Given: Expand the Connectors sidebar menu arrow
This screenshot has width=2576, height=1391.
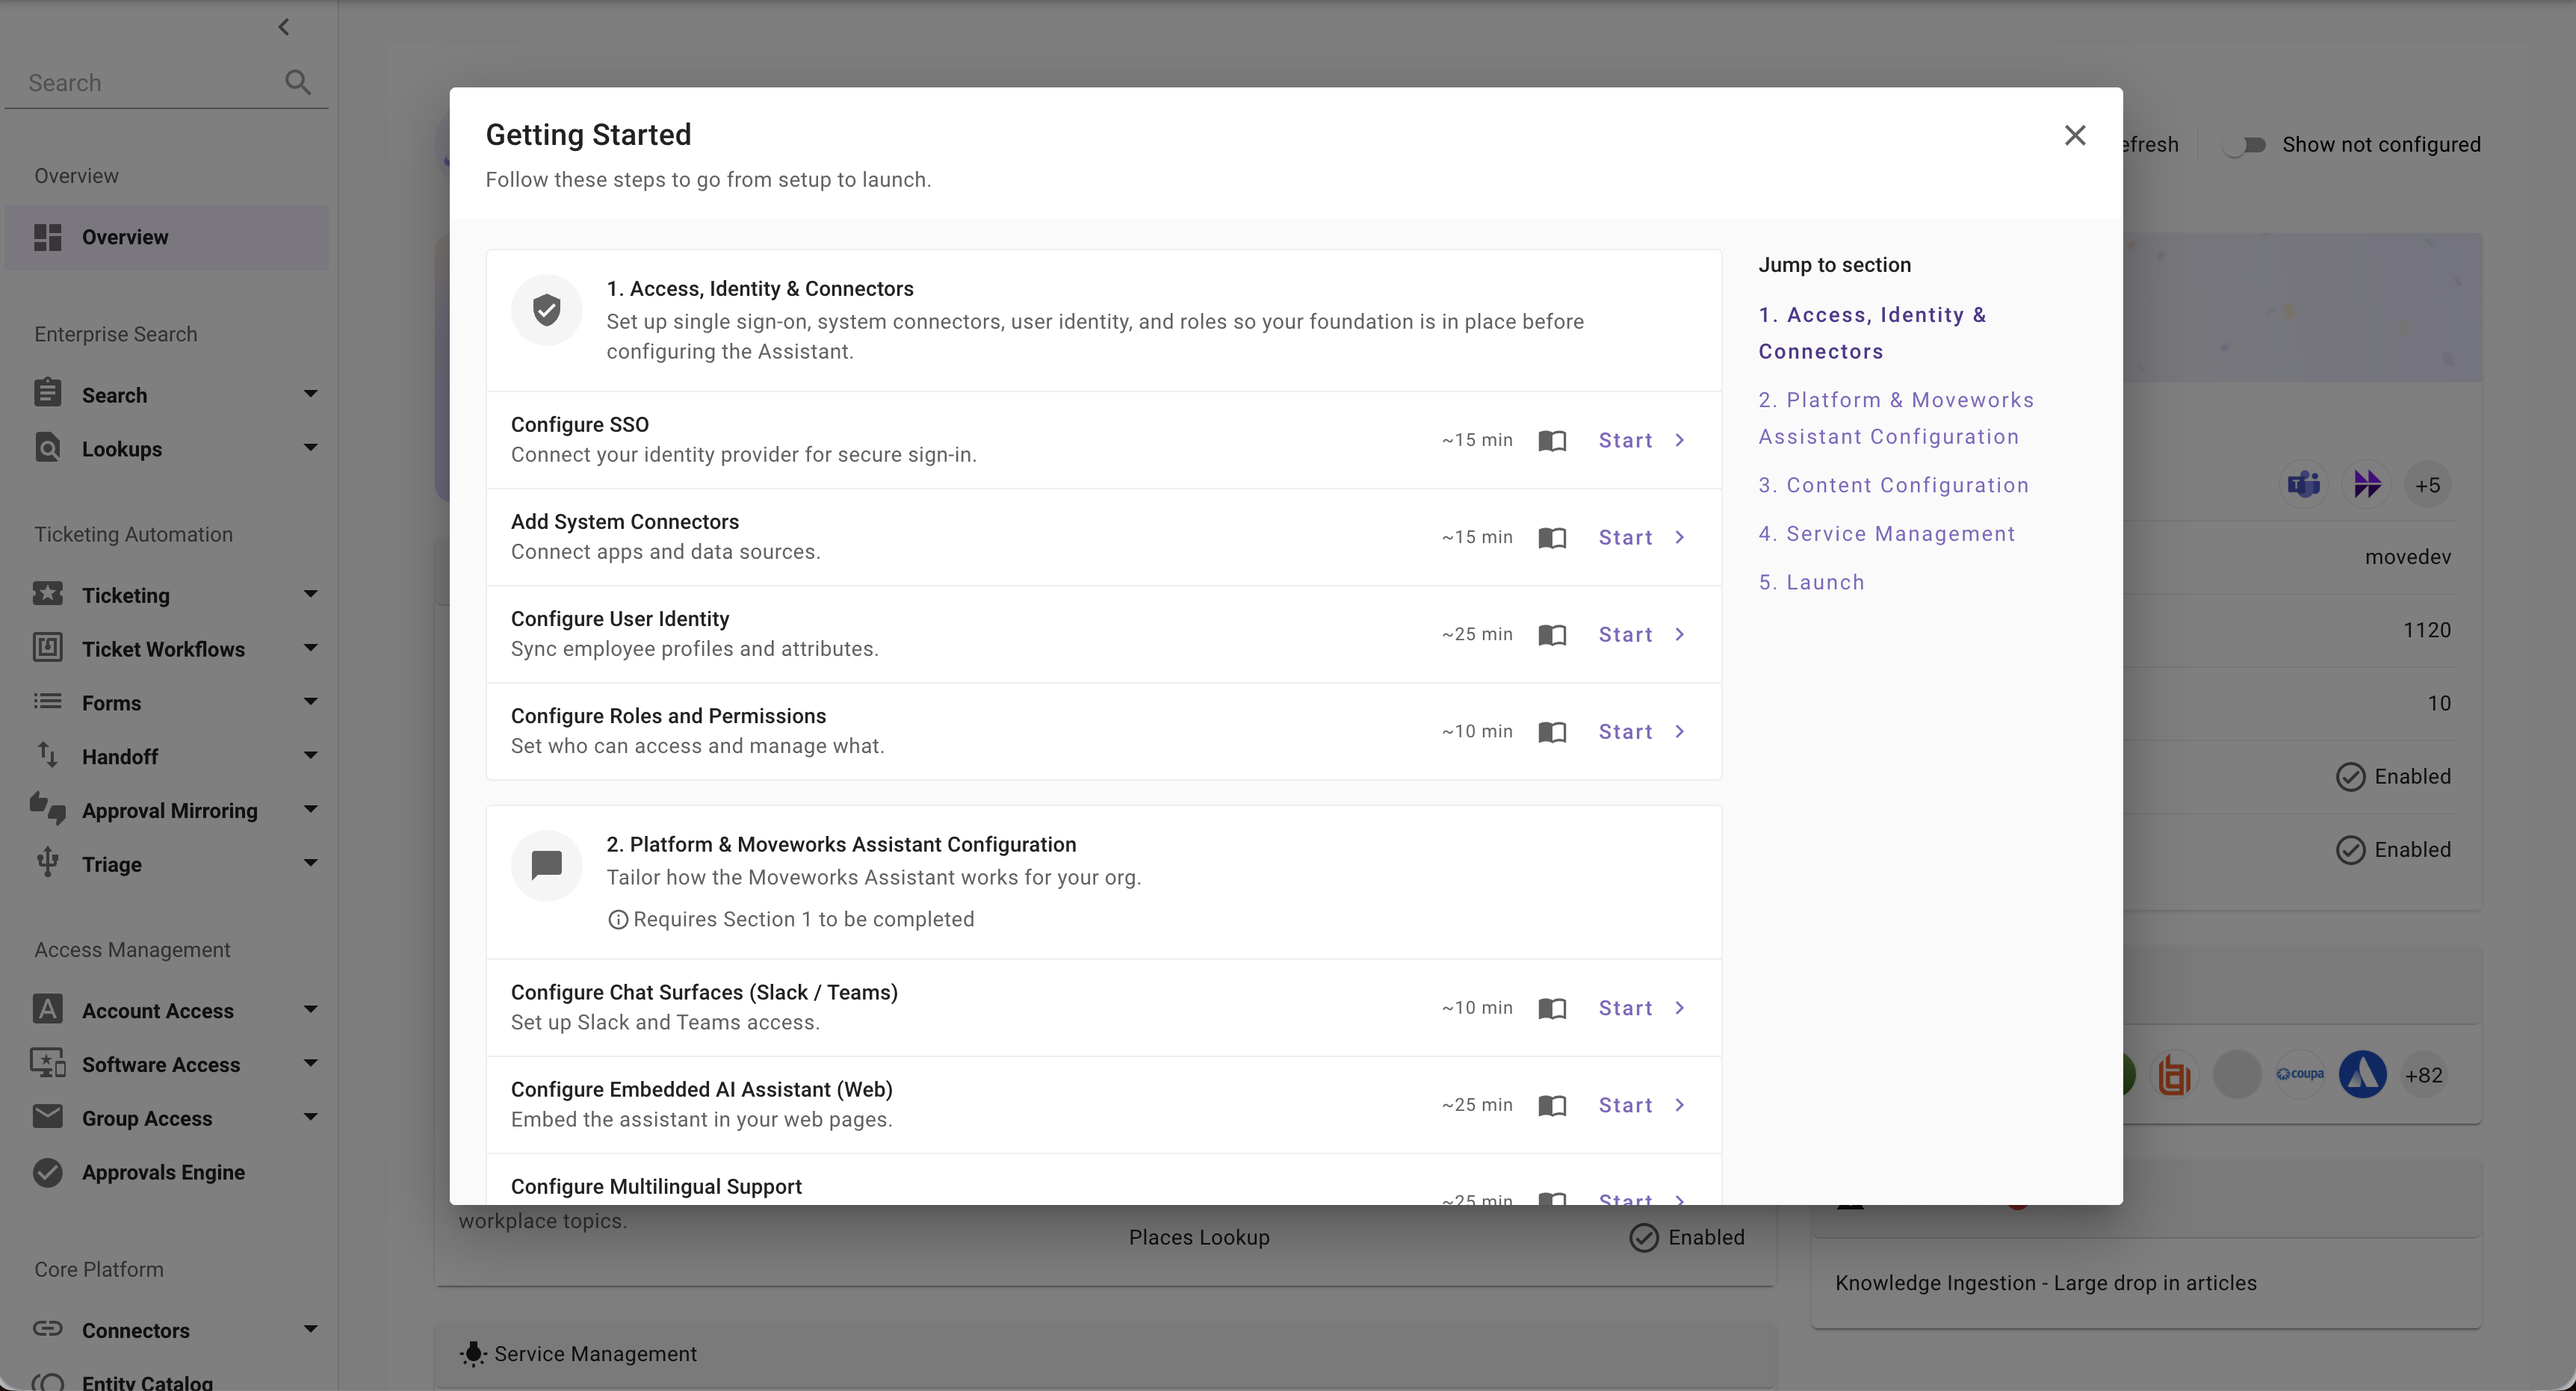Looking at the screenshot, I should 311,1329.
